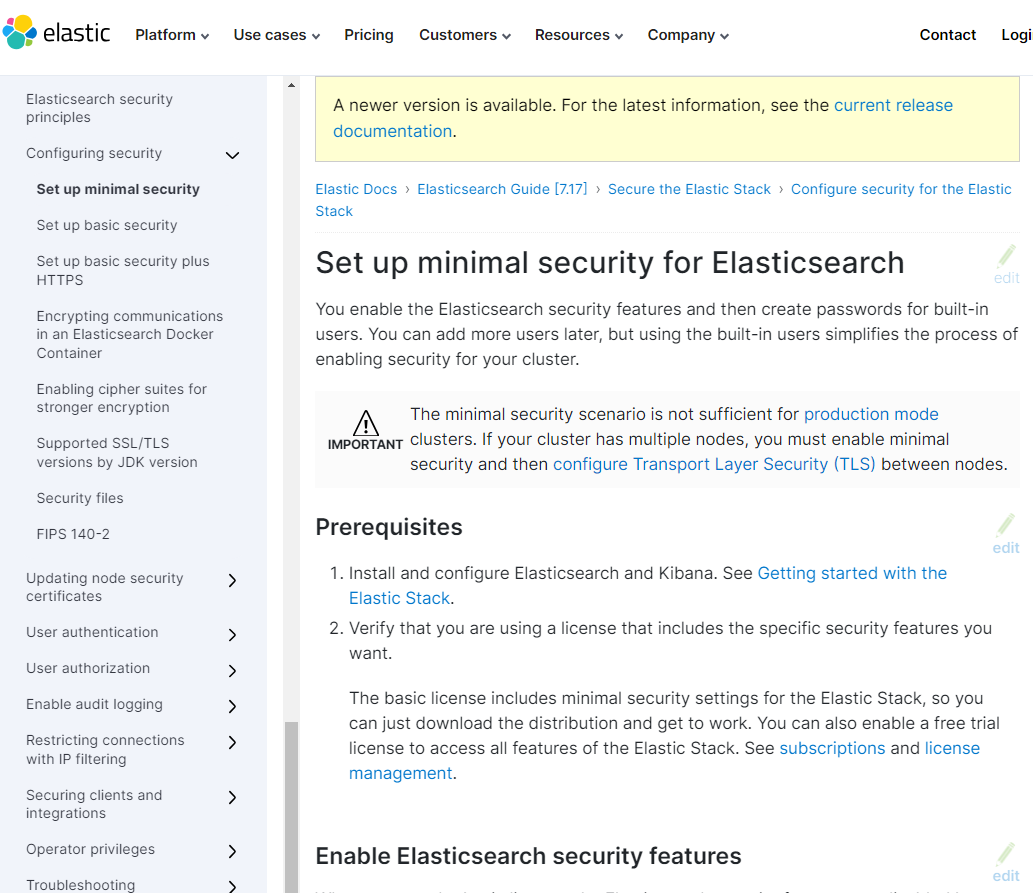
Task: Click Secure the Elastic Stack breadcrumb
Action: coord(689,189)
